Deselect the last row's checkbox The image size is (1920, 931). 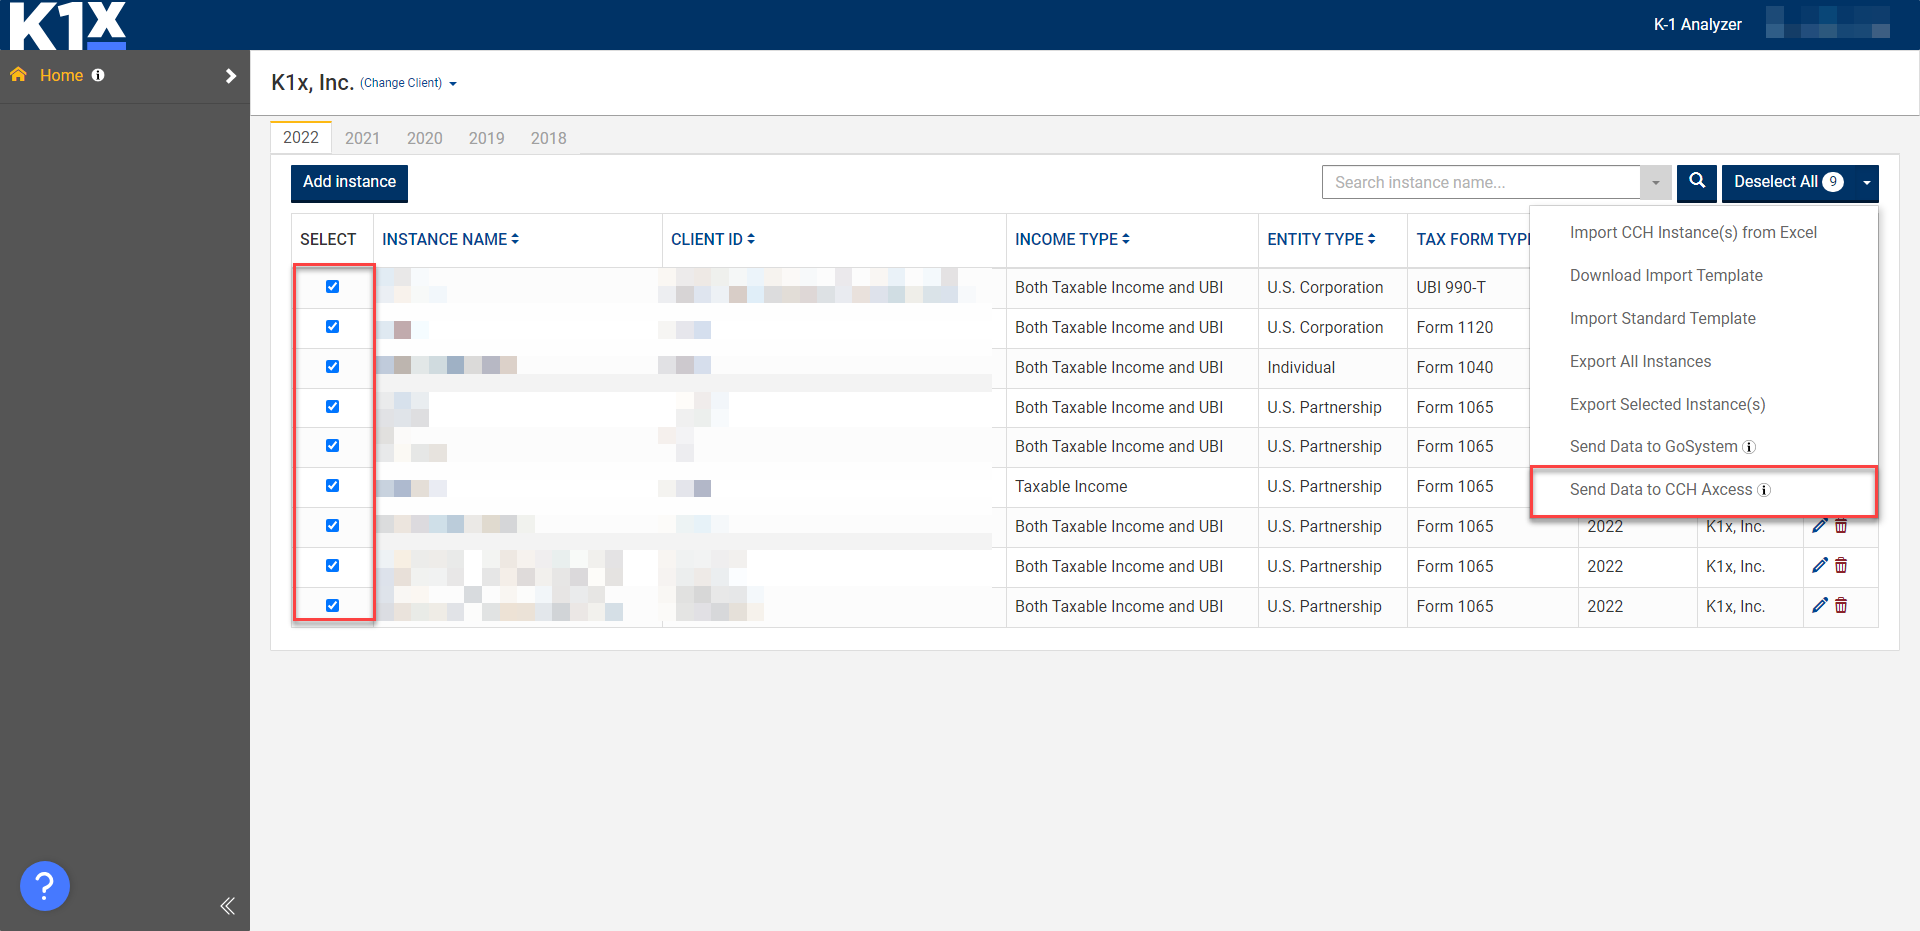(333, 605)
